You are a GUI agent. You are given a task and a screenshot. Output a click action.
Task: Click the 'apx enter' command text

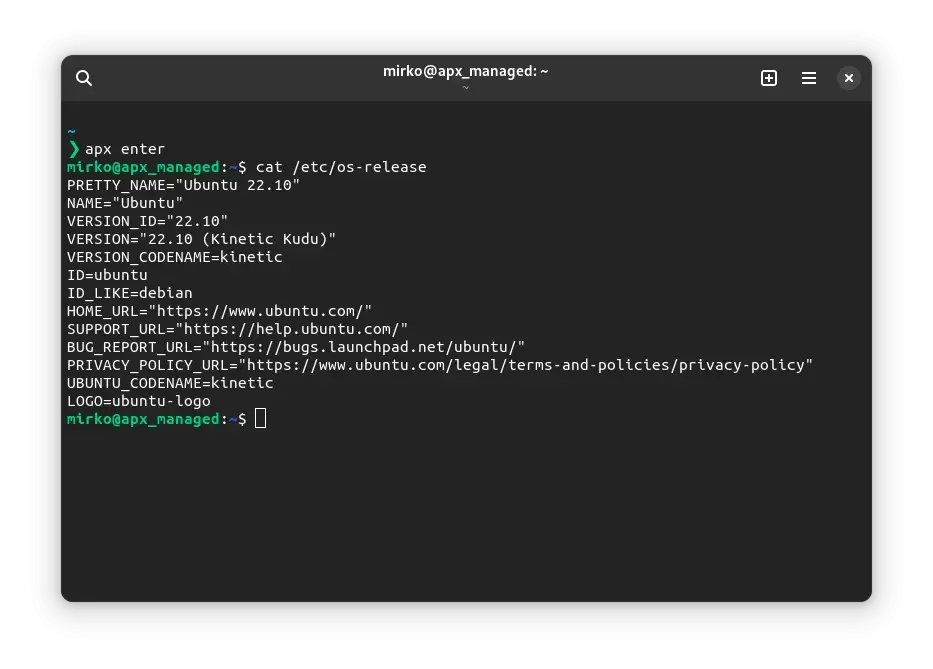click(x=125, y=149)
